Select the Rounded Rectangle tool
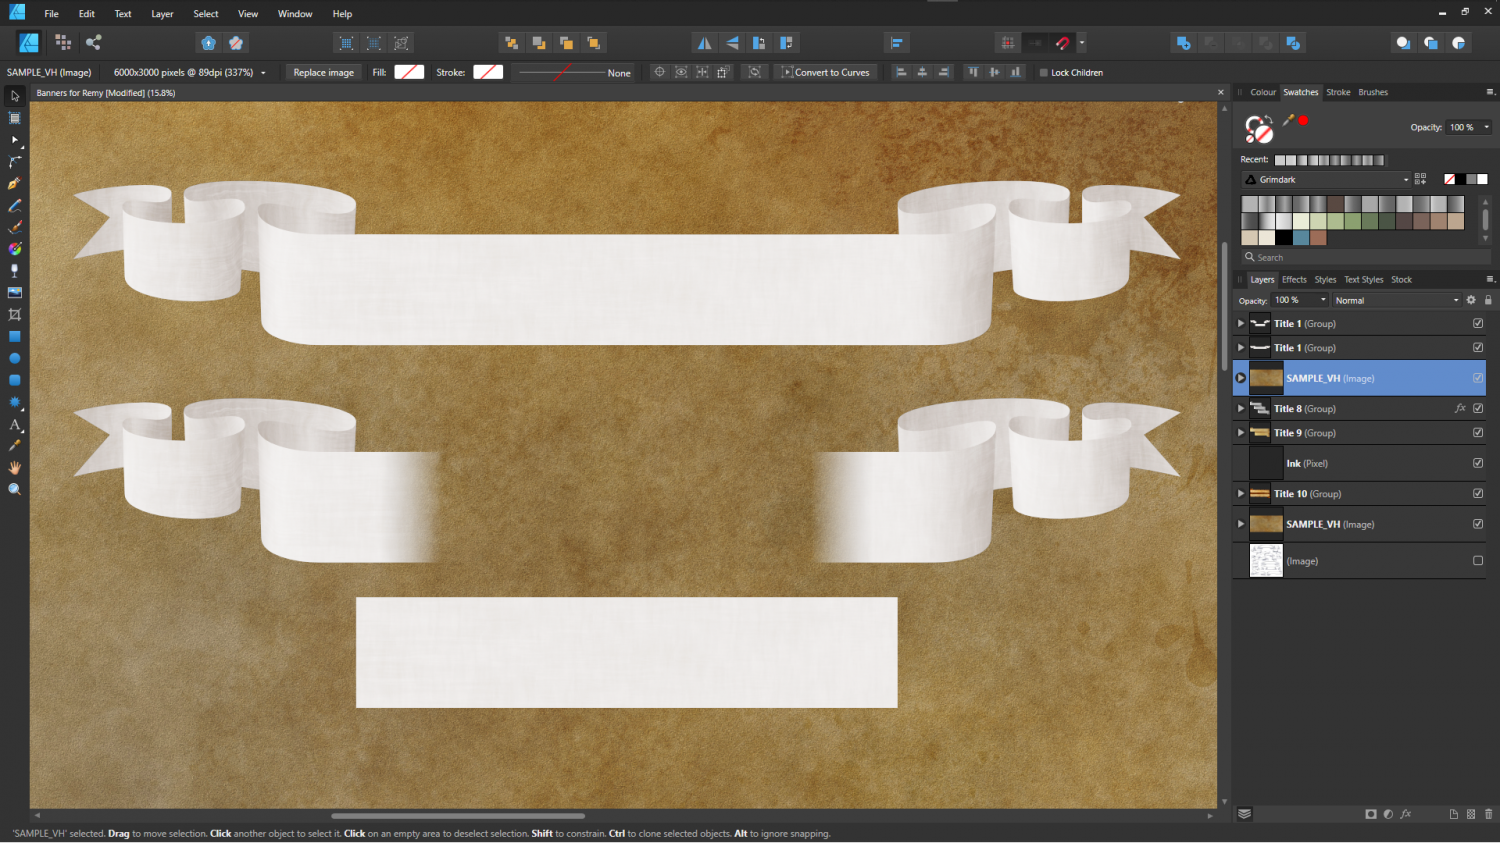Screen dimensions: 1500x843 [14, 380]
